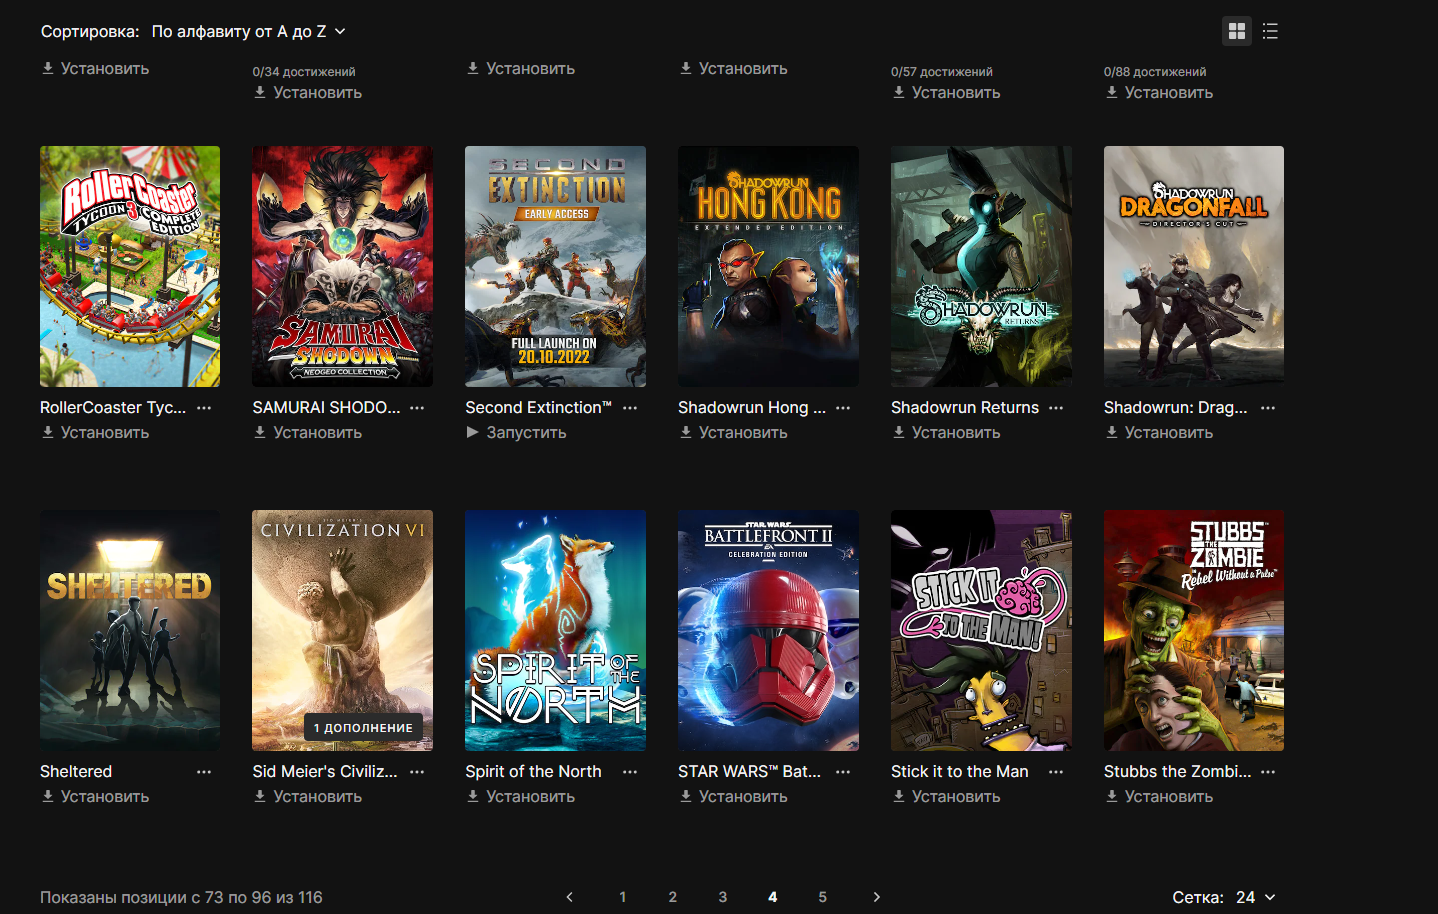
Task: Click the Spirit of the North title
Action: [x=533, y=772]
